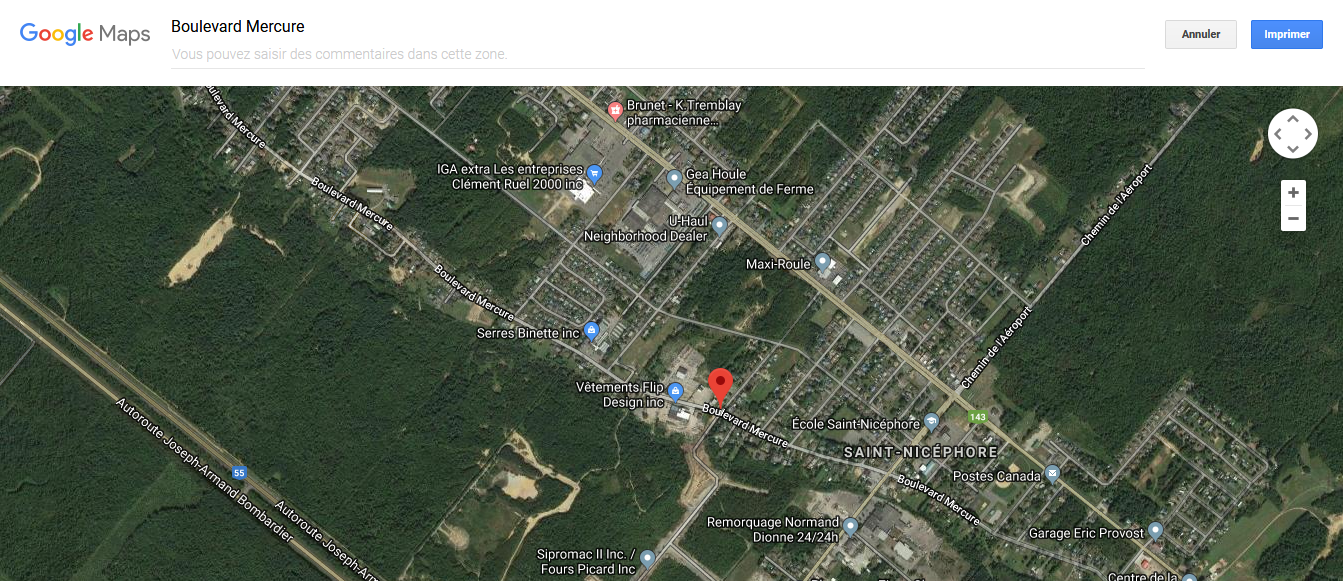
Task: Click the comments field under Boulevard Mercure
Action: coord(657,54)
